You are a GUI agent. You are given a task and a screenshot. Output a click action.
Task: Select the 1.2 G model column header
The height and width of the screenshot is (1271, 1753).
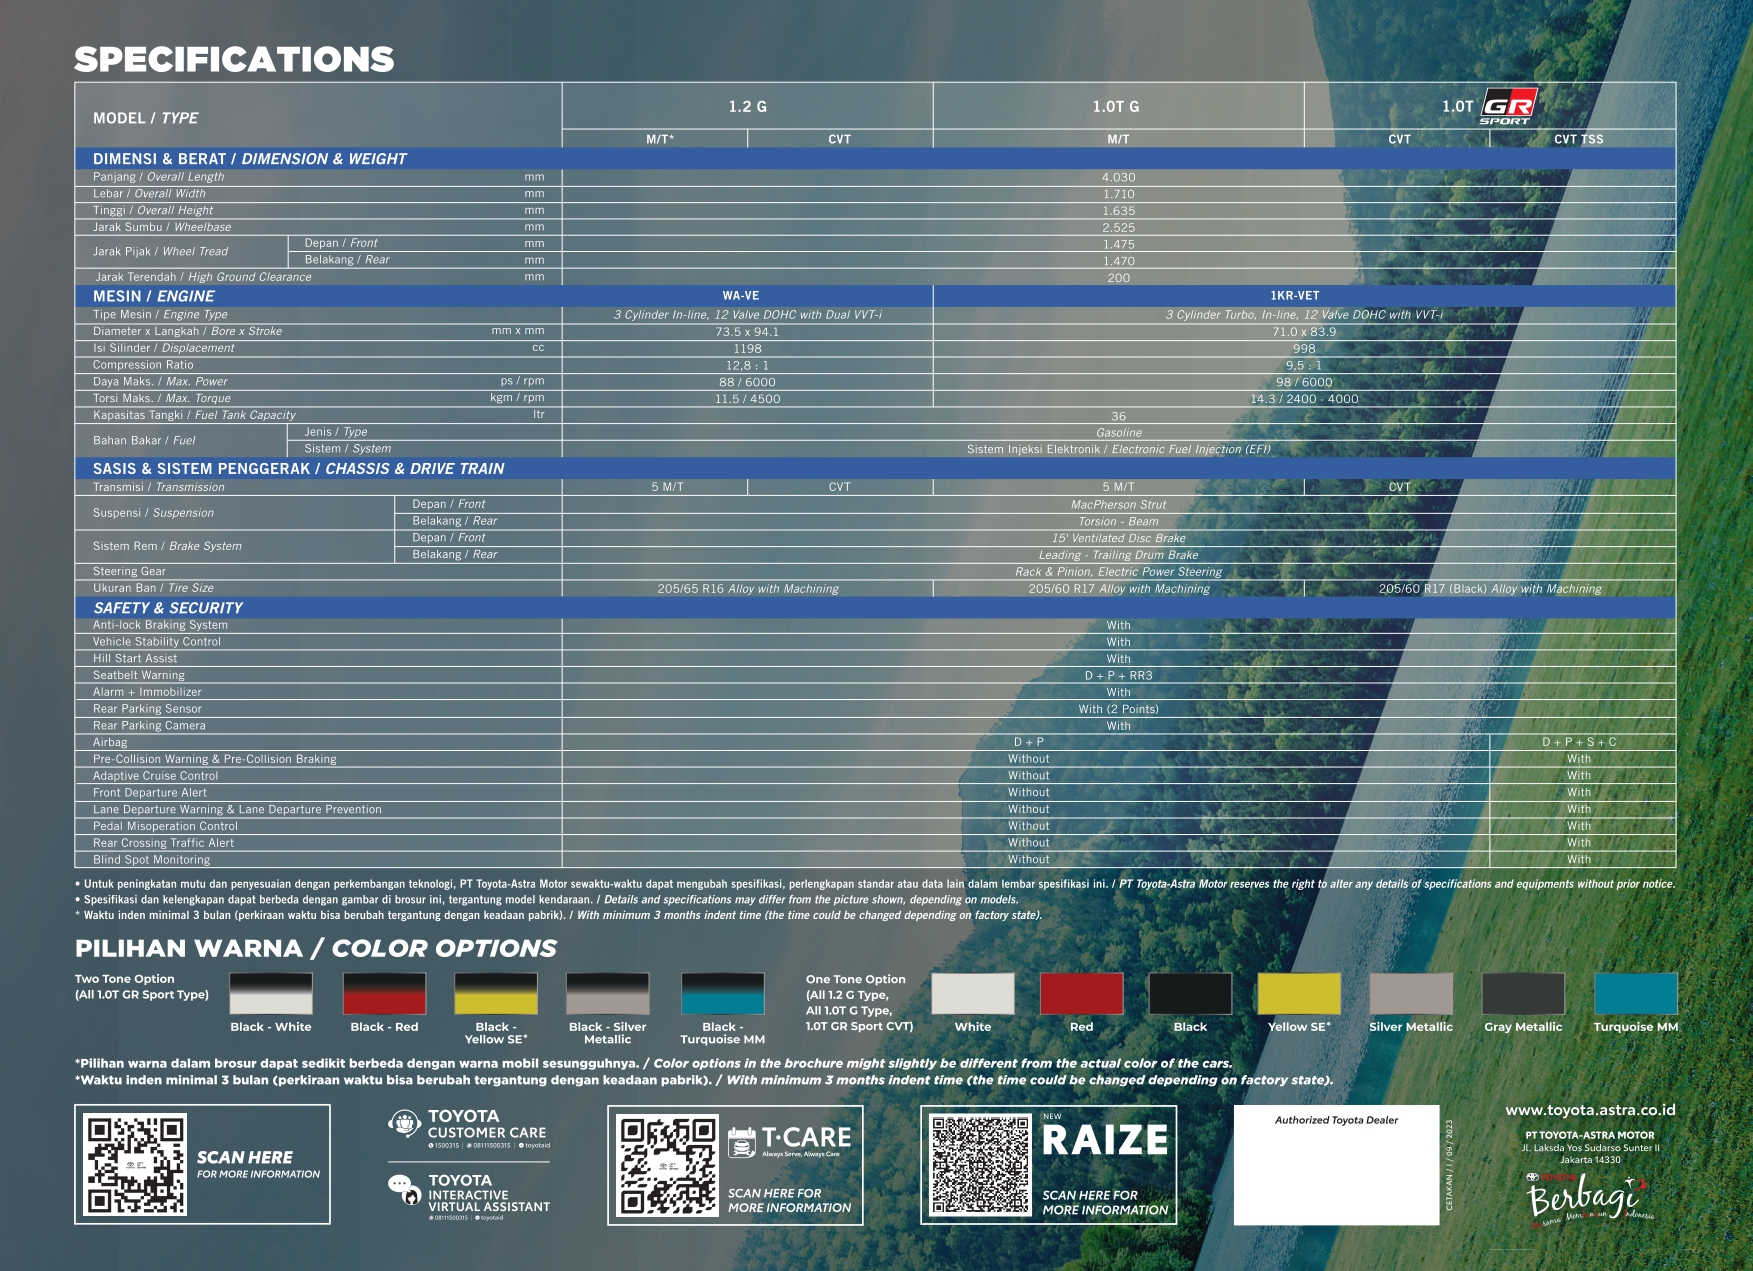[x=747, y=106]
